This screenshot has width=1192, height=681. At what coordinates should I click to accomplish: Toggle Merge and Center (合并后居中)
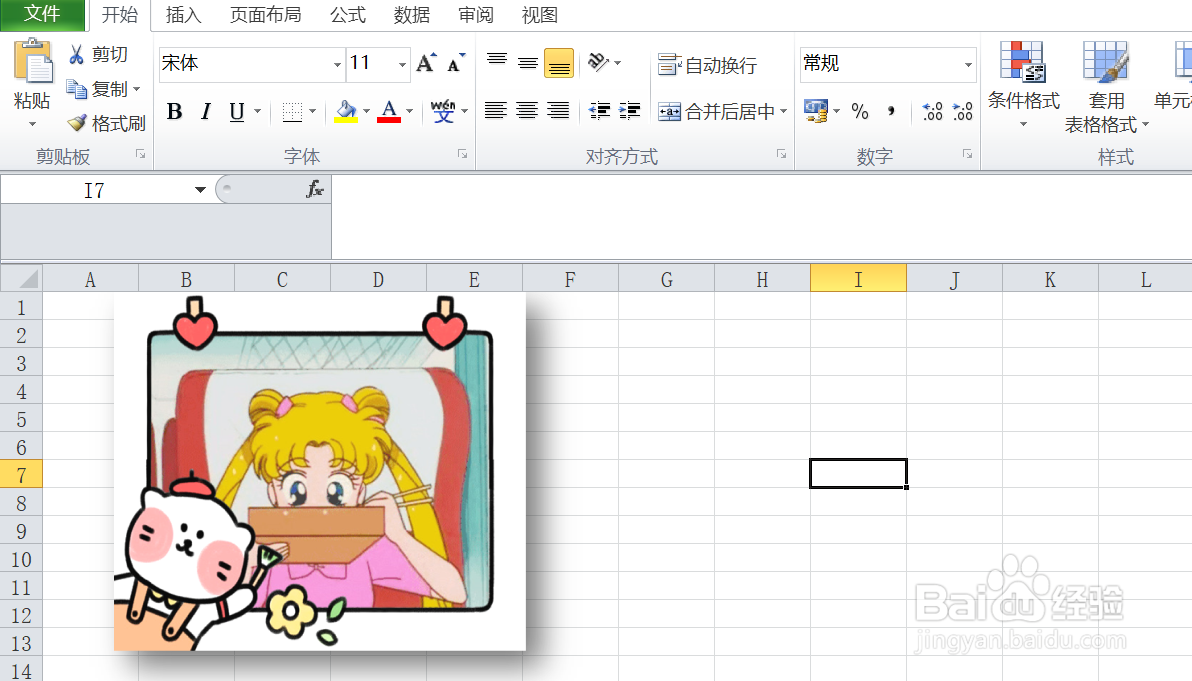click(715, 112)
